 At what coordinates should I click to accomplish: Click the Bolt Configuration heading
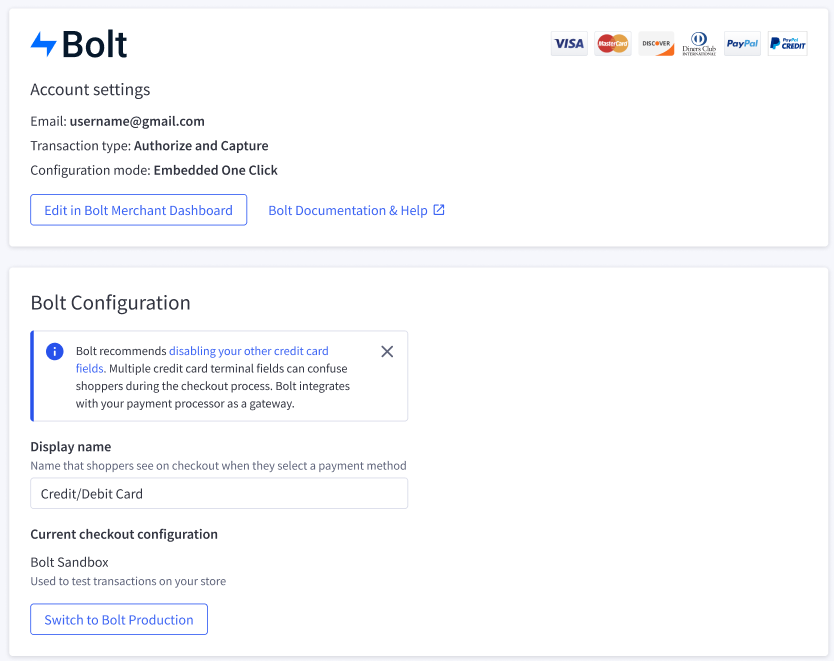(x=110, y=303)
